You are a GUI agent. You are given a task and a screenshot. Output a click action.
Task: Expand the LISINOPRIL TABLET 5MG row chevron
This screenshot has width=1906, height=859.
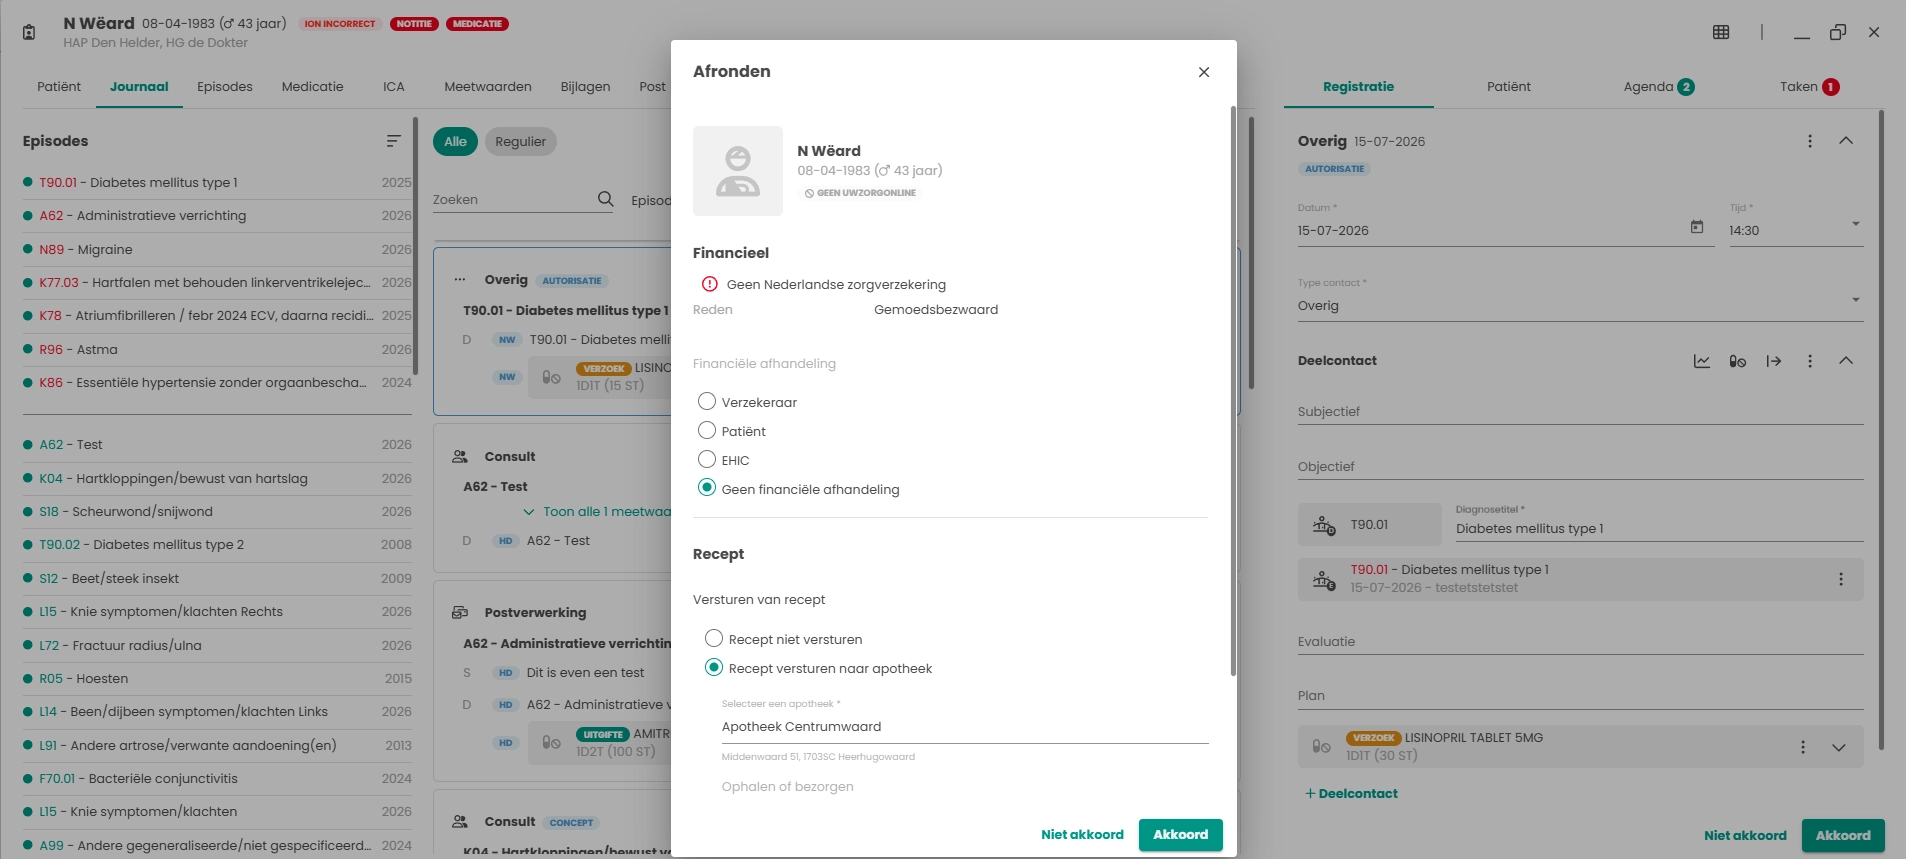tap(1839, 747)
